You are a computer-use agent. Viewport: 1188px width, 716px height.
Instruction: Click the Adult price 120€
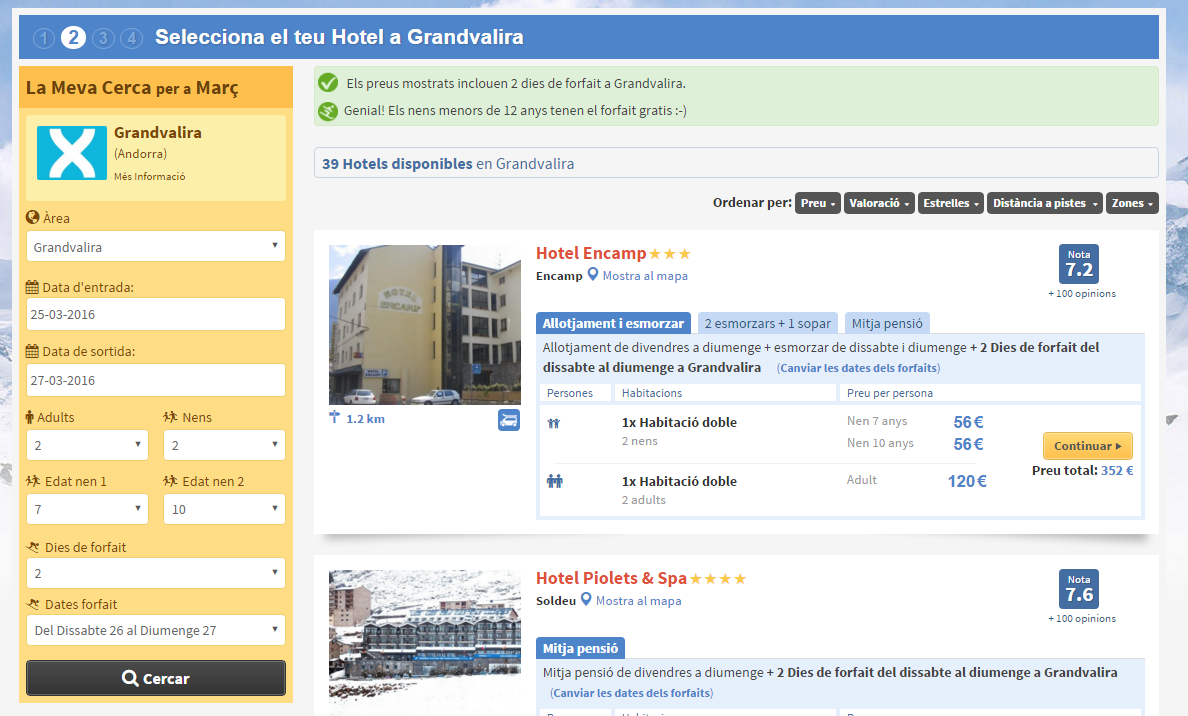967,481
